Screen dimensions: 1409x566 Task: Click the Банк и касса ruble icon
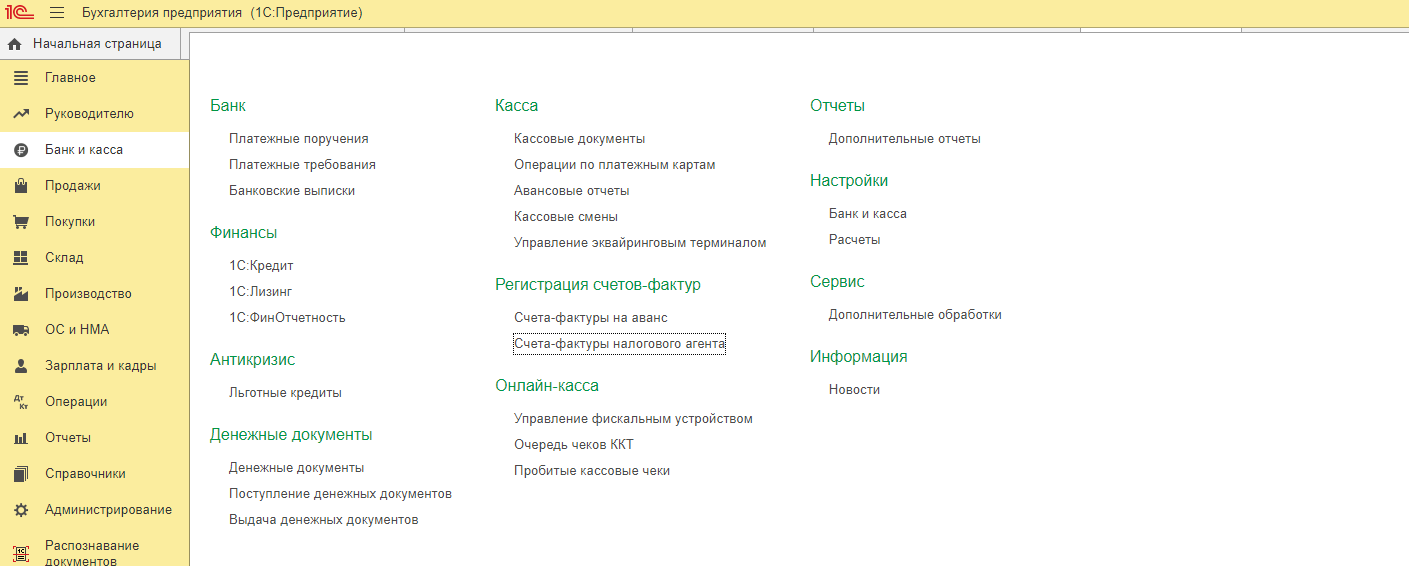(x=21, y=150)
